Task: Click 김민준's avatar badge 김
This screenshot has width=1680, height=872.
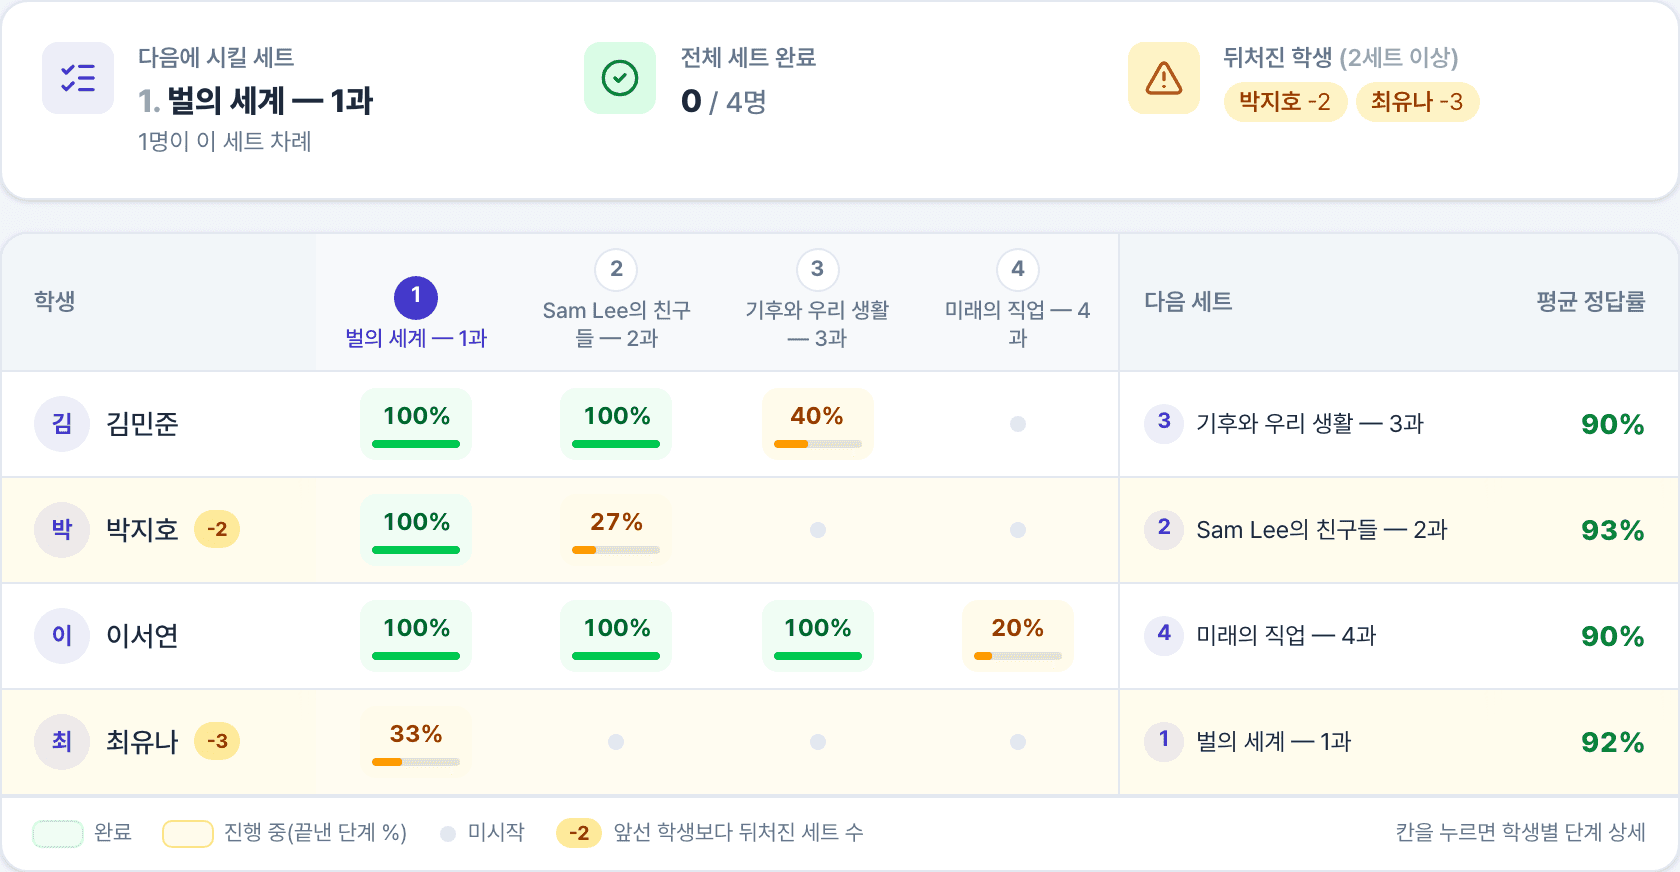Action: 62,424
